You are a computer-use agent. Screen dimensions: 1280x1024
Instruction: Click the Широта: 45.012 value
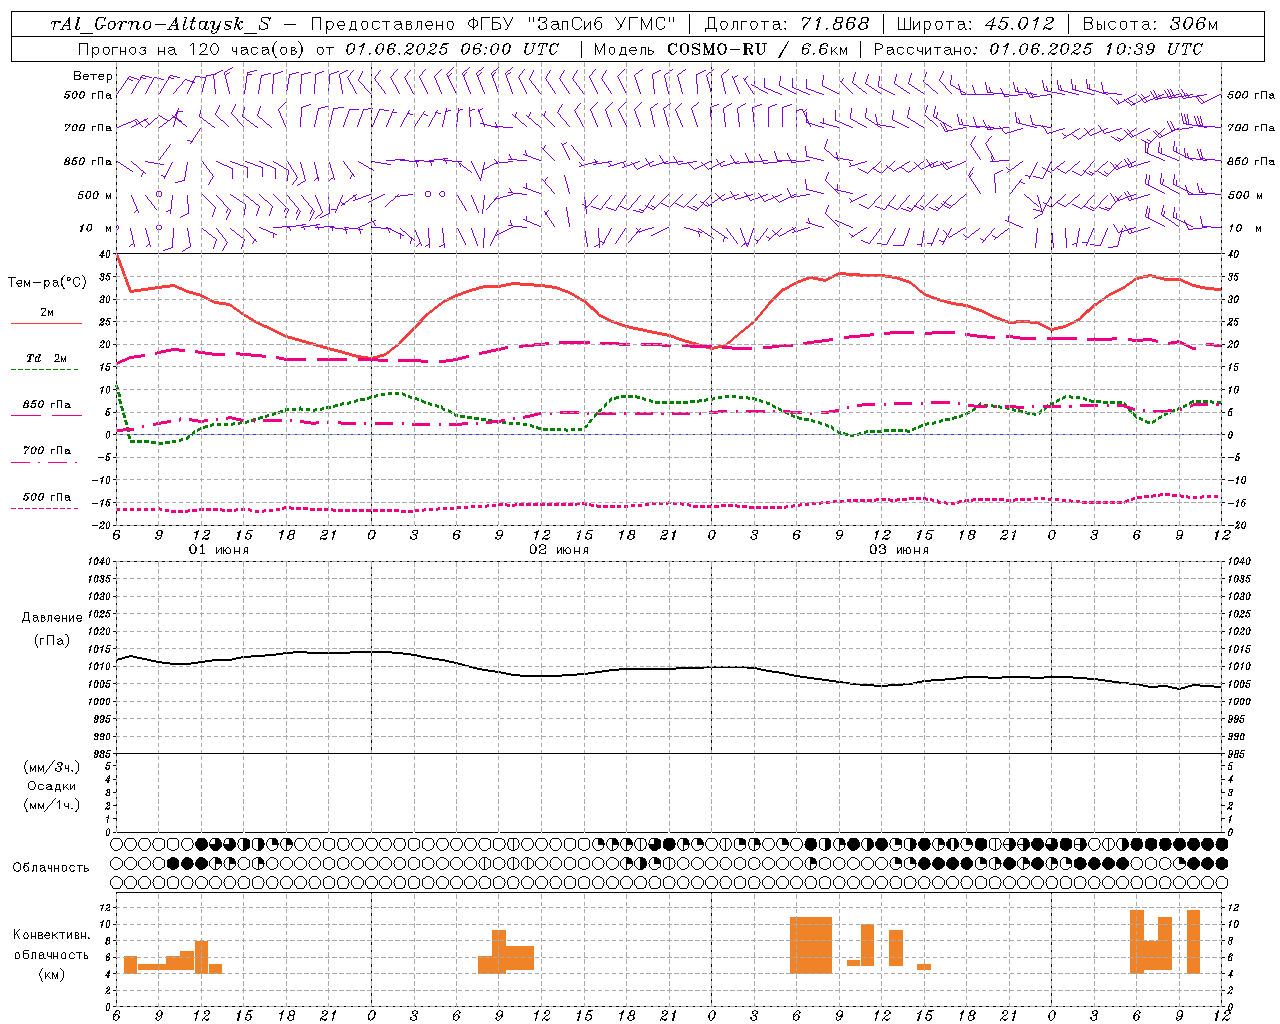tap(975, 24)
